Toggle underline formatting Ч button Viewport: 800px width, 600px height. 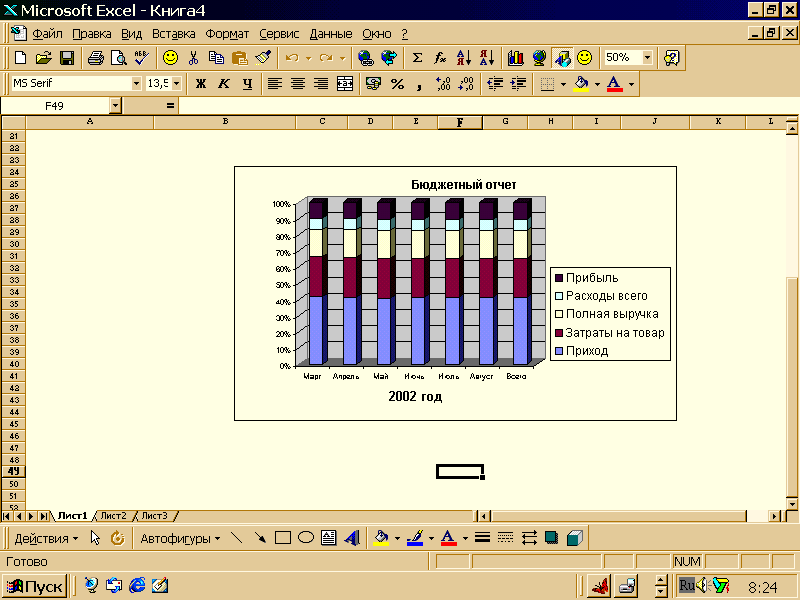point(247,84)
